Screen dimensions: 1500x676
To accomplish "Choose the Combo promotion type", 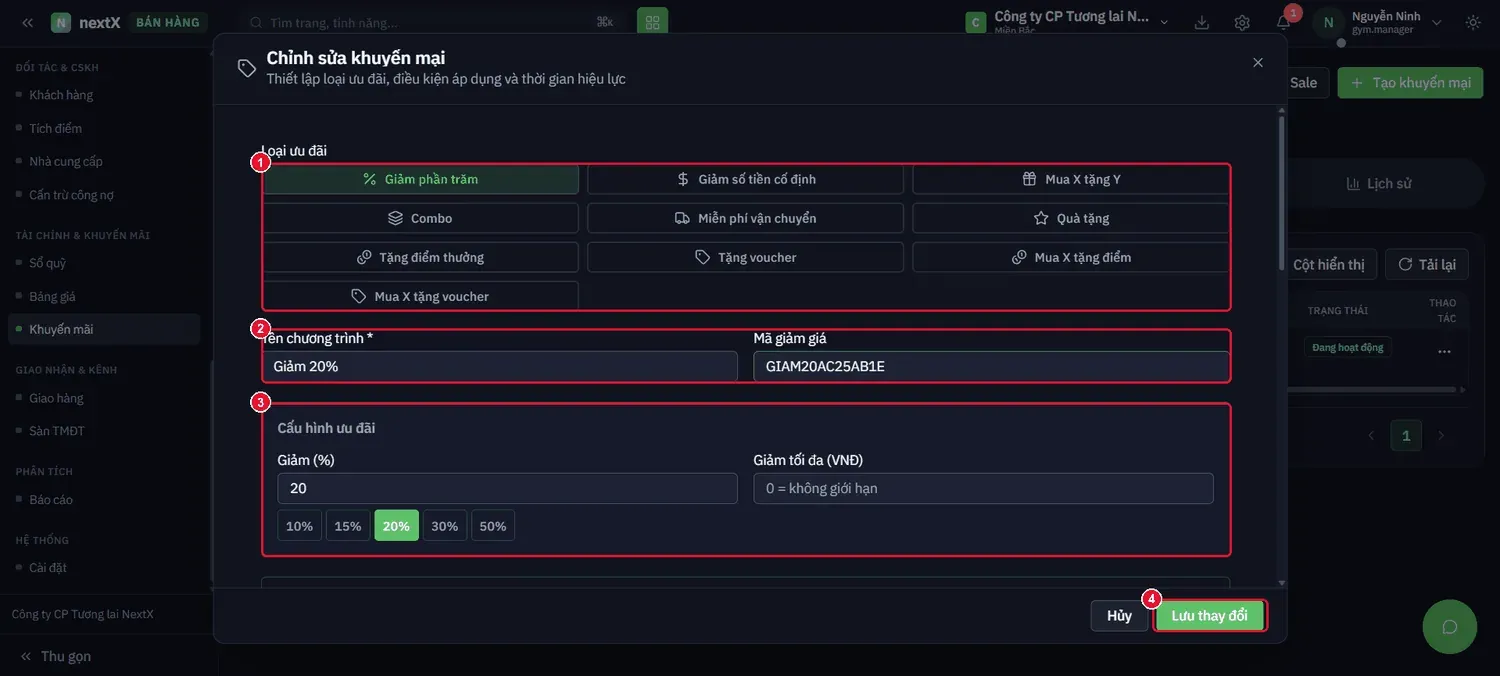I will pyautogui.click(x=421, y=218).
